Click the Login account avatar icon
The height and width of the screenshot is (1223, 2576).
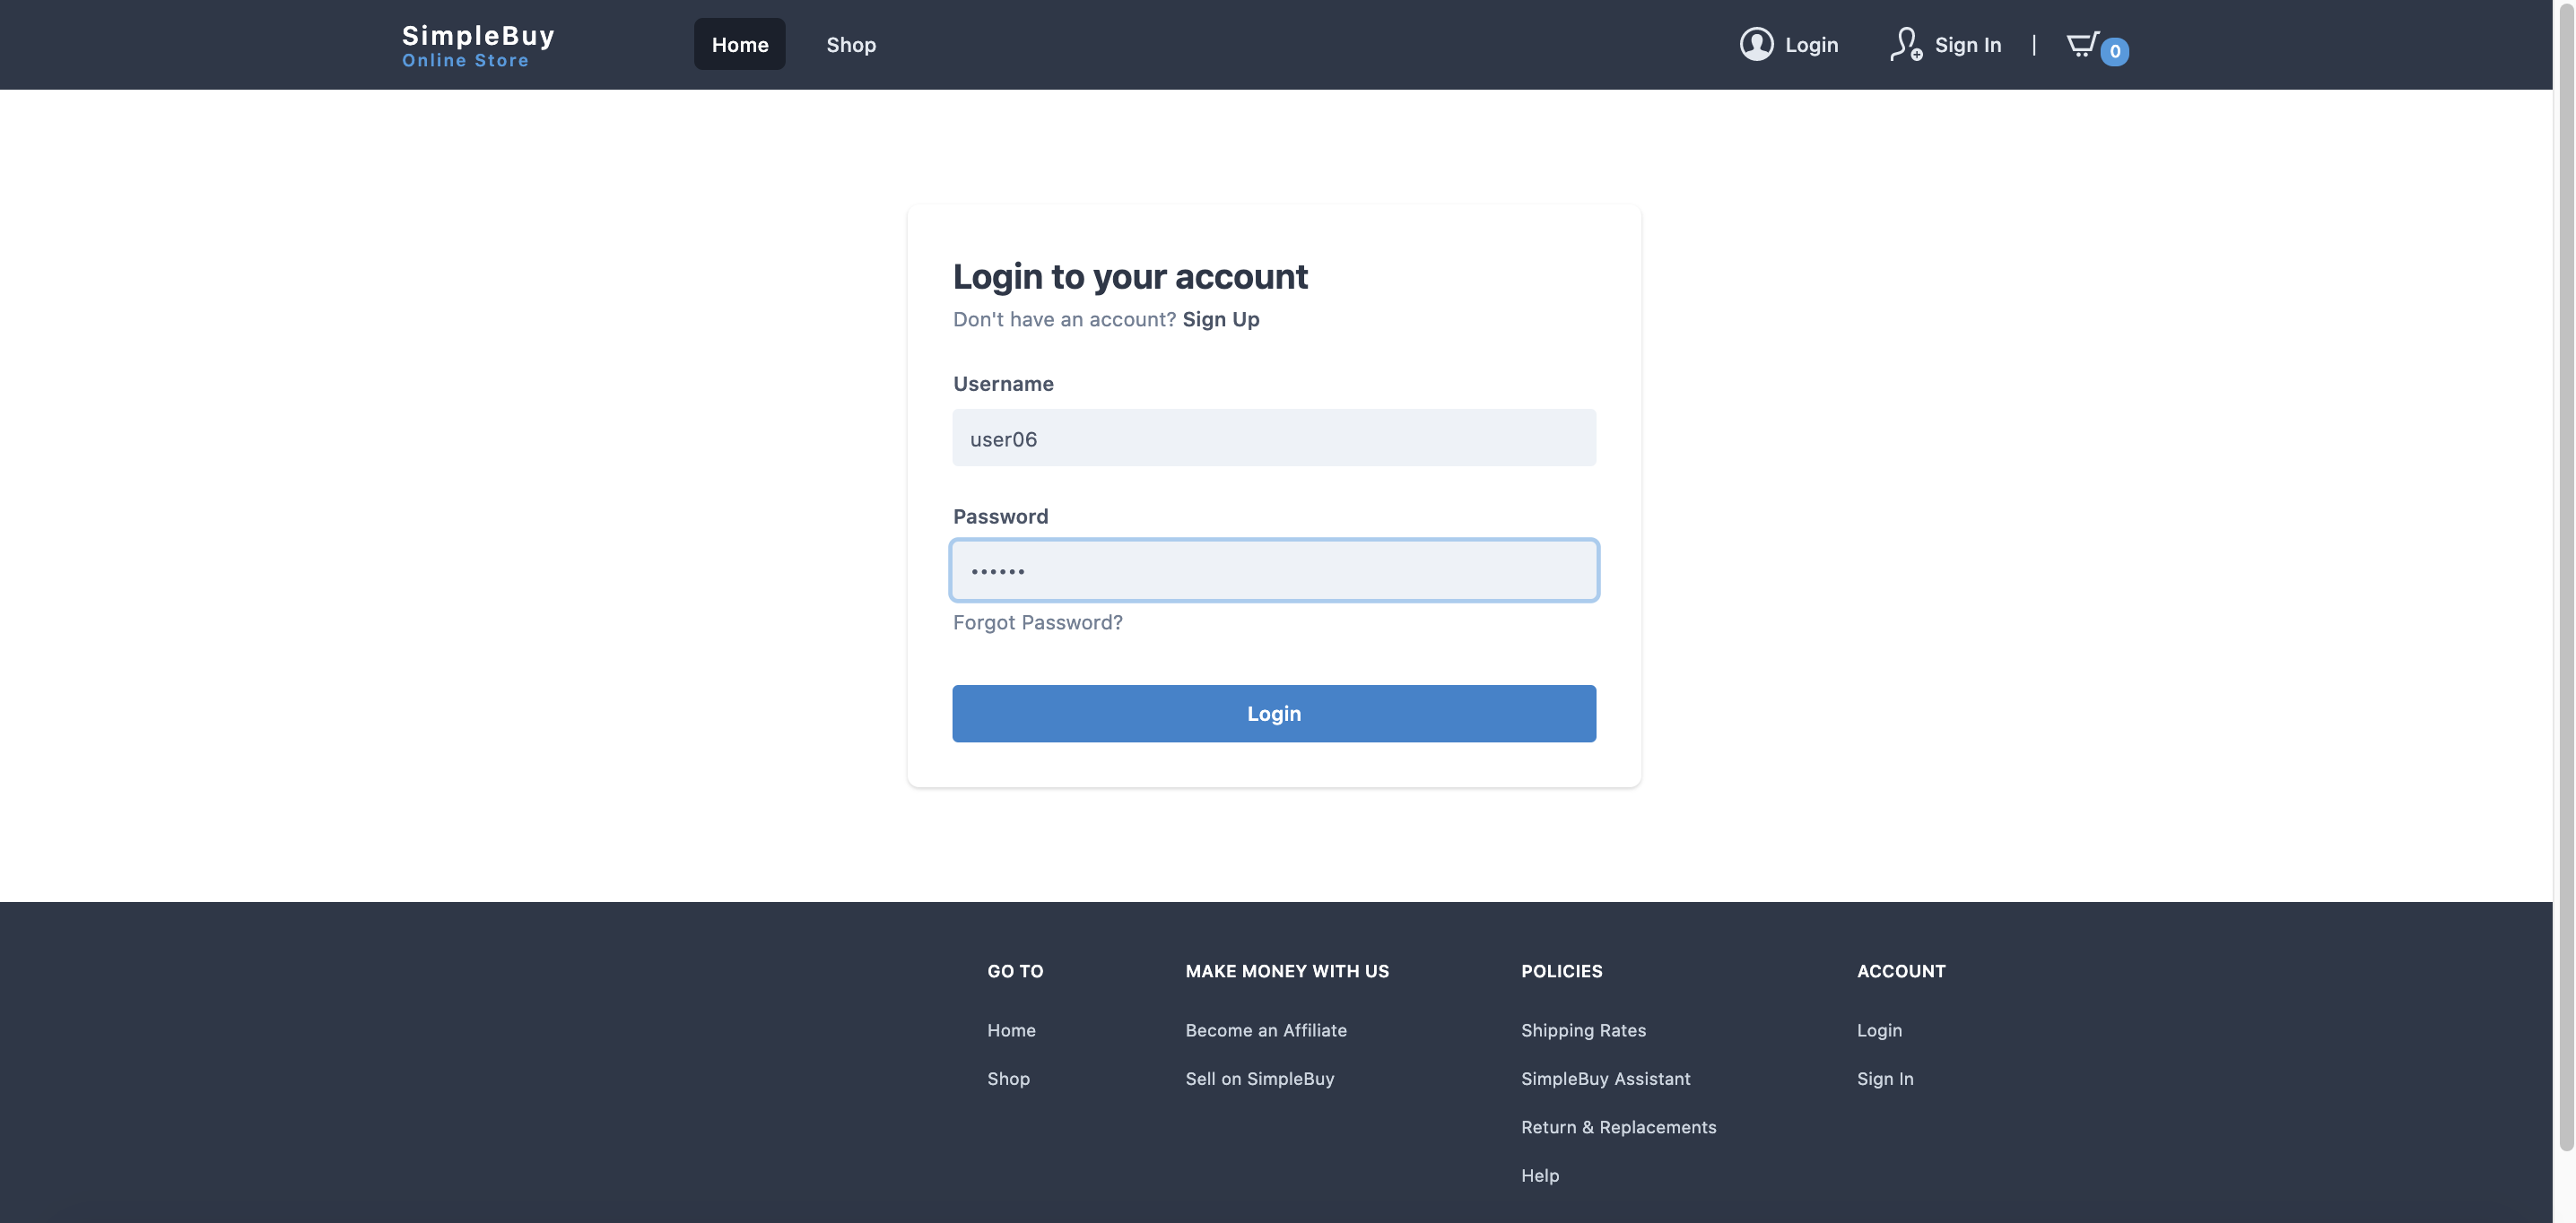click(x=1756, y=44)
